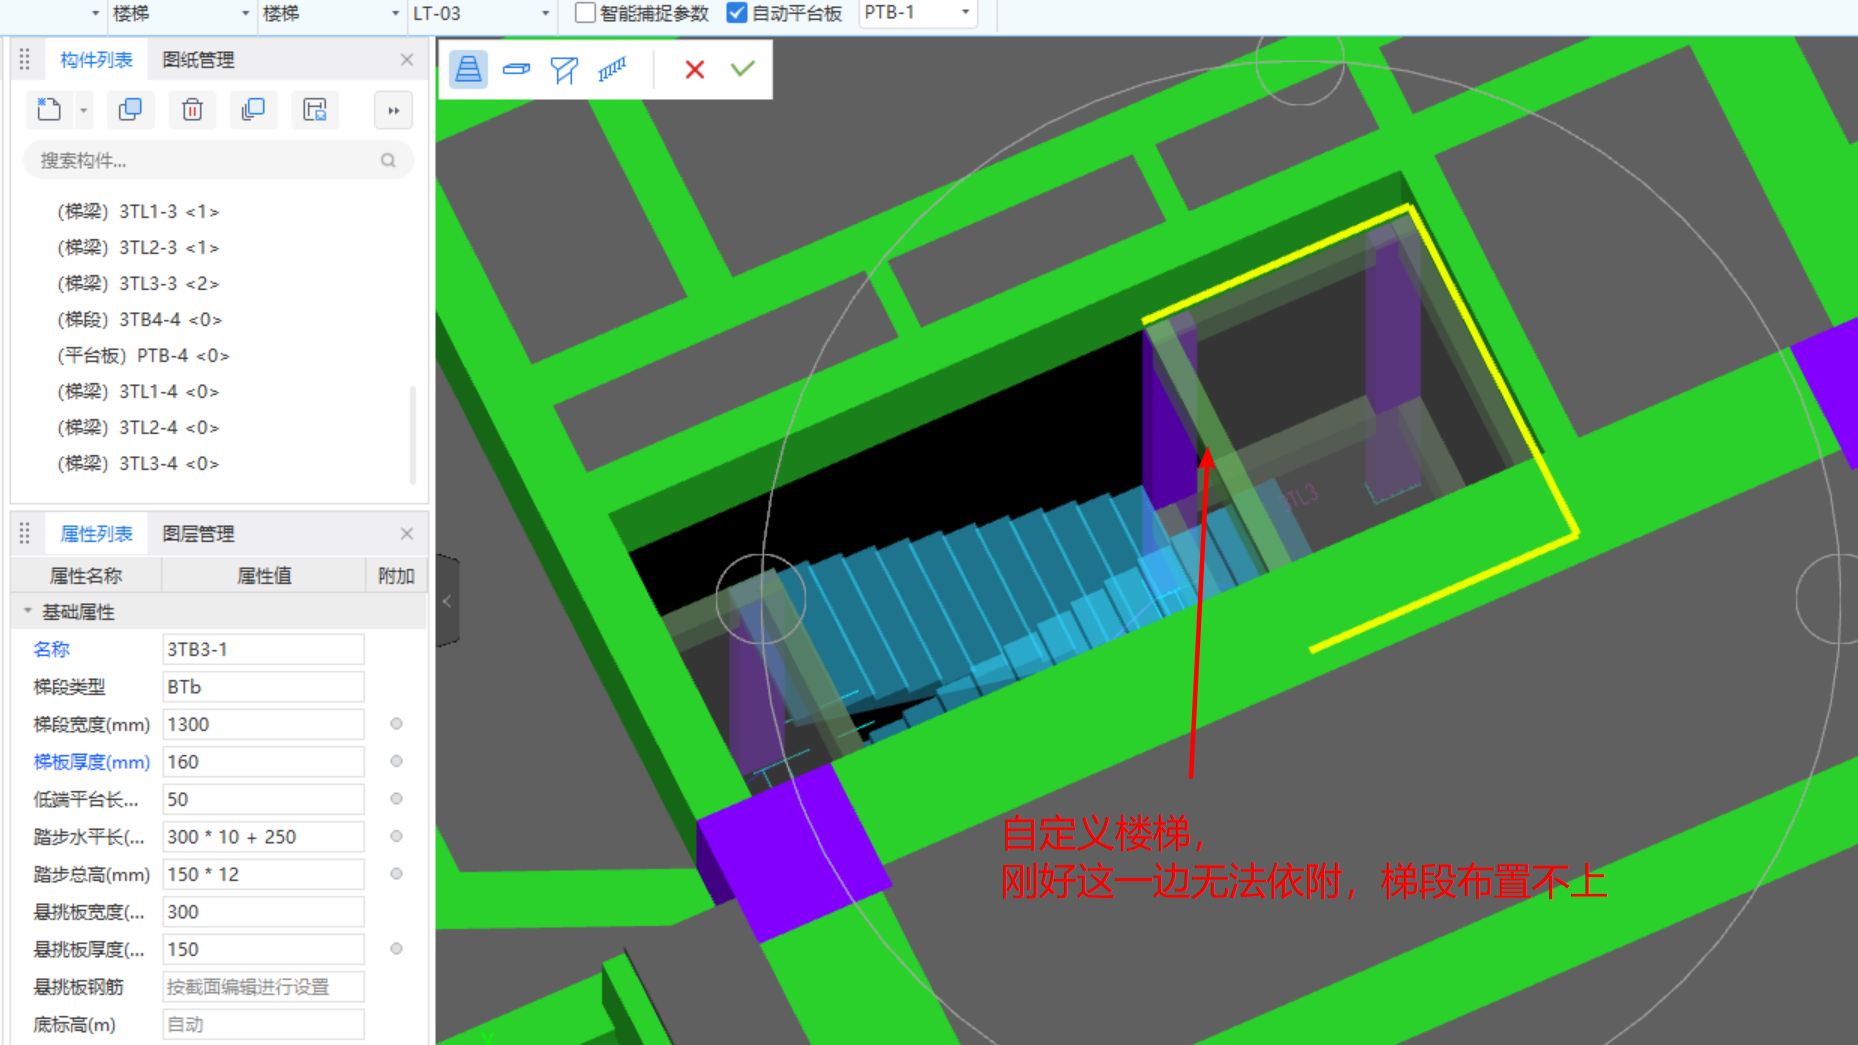Save component to library
Image resolution: width=1858 pixels, height=1045 pixels.
[315, 110]
